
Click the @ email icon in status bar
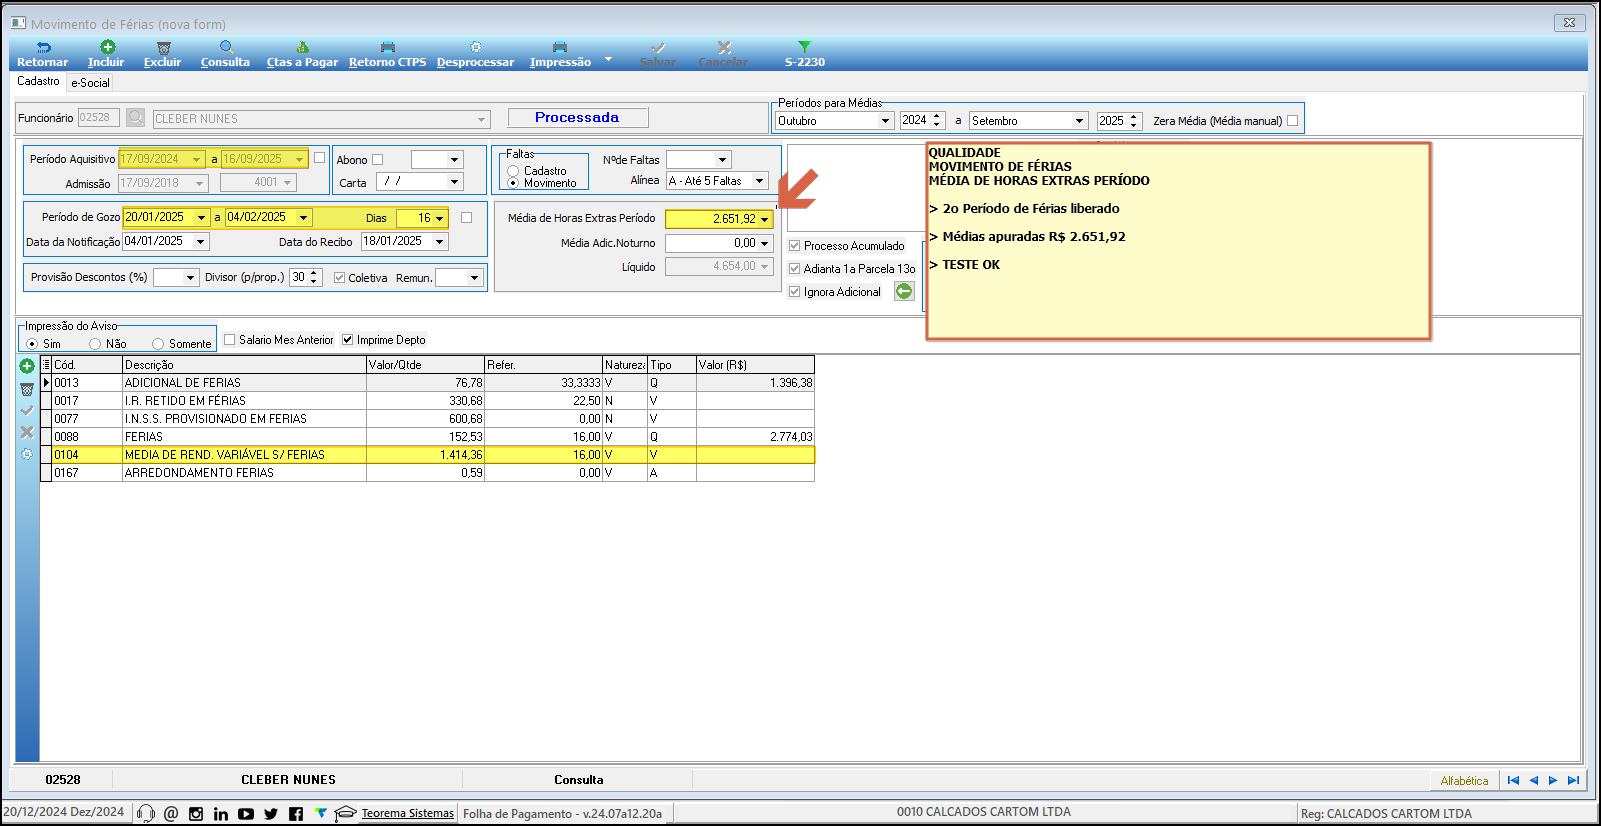(171, 814)
